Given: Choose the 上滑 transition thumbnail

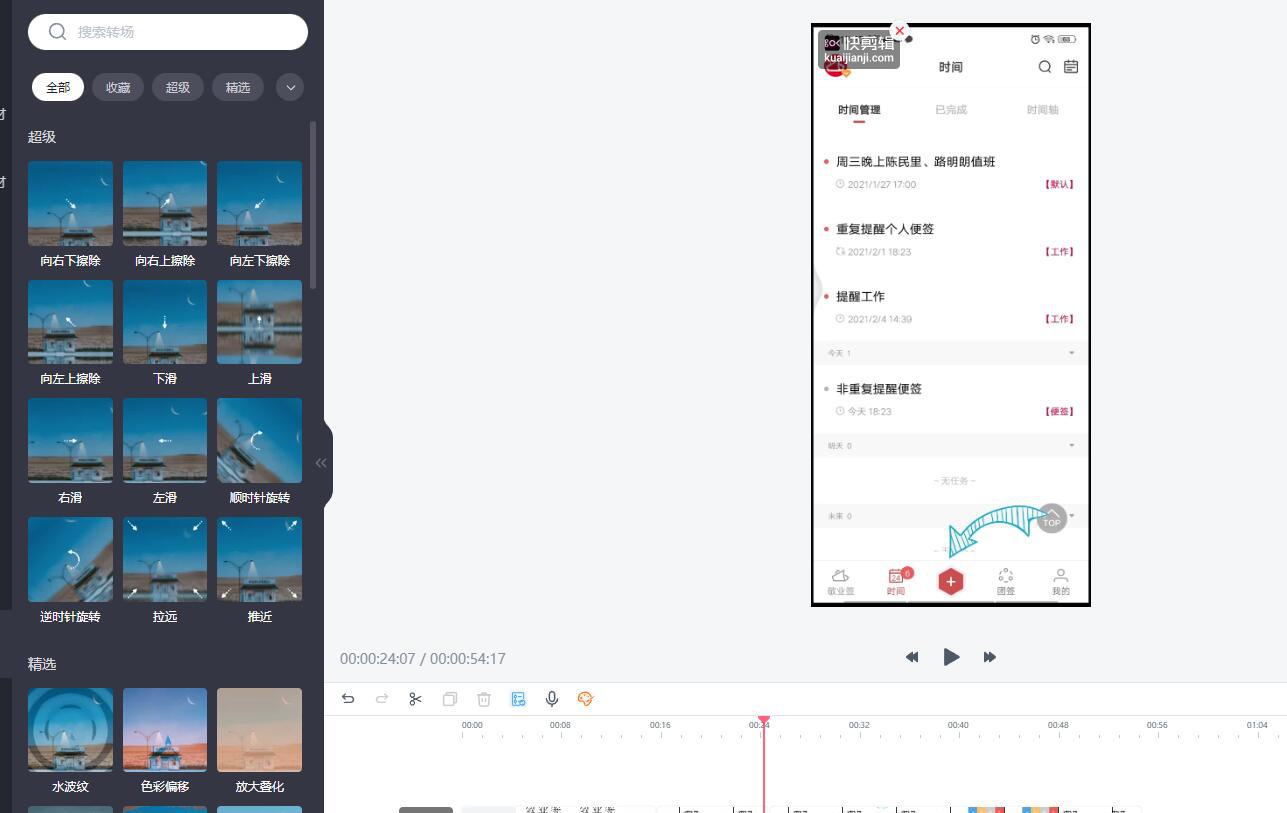Looking at the screenshot, I should click(x=259, y=322).
